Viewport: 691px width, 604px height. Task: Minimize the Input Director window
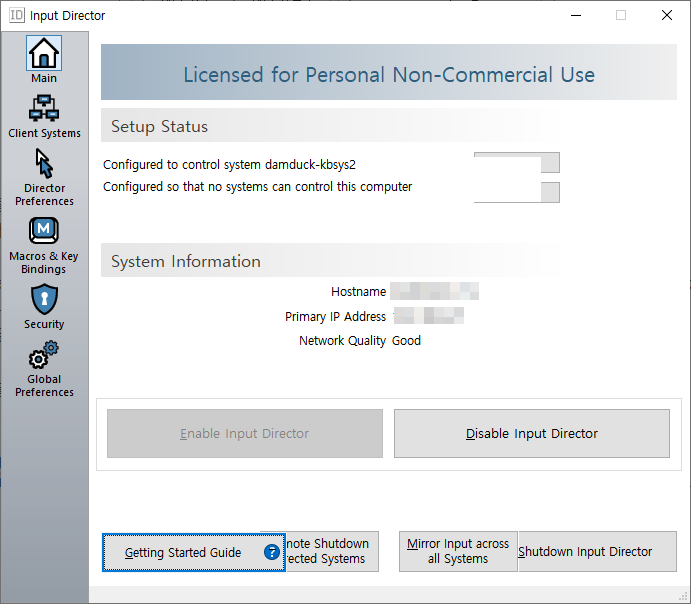pyautogui.click(x=576, y=15)
